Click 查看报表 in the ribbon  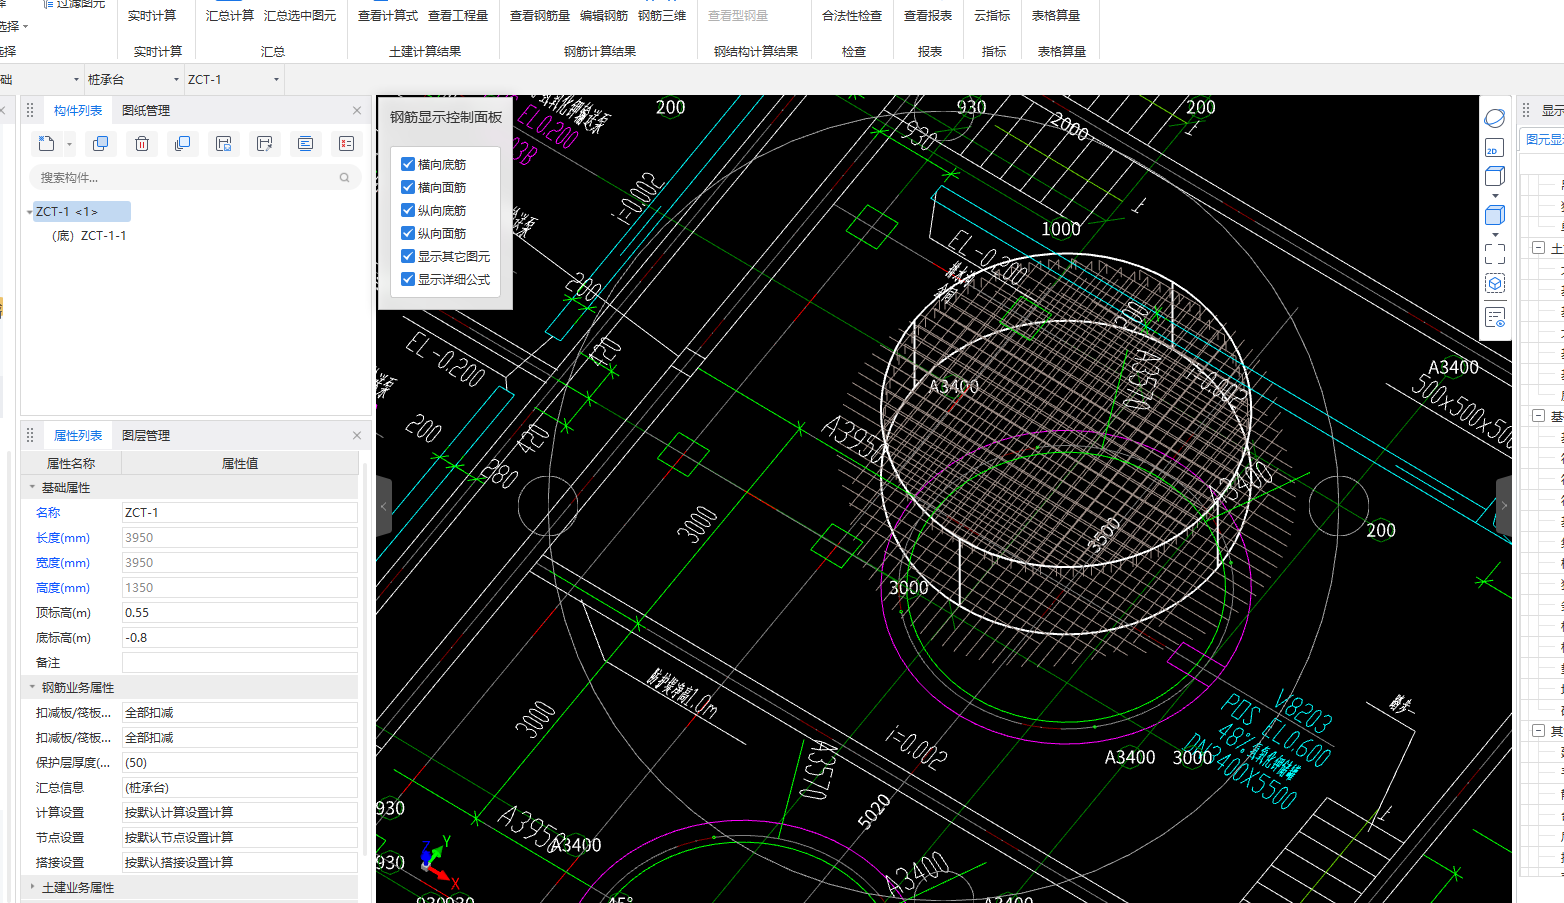928,16
